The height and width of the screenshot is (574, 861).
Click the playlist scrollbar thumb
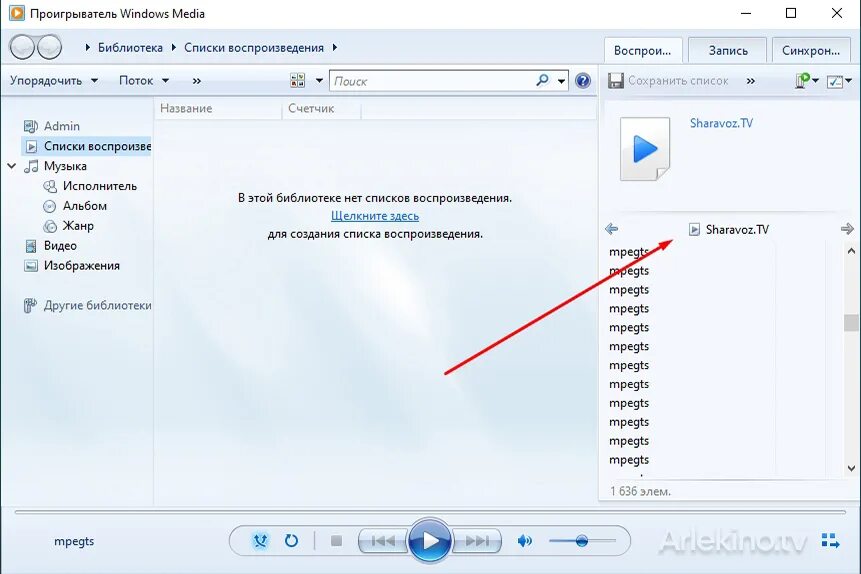click(x=851, y=322)
